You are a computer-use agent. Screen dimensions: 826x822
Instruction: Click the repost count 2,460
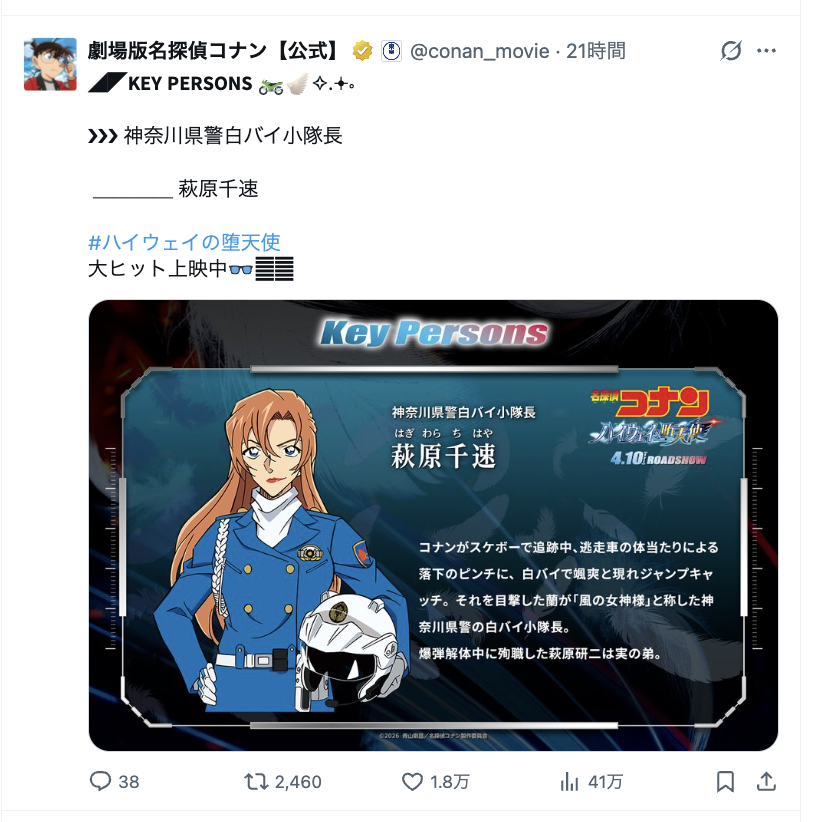[x=298, y=782]
